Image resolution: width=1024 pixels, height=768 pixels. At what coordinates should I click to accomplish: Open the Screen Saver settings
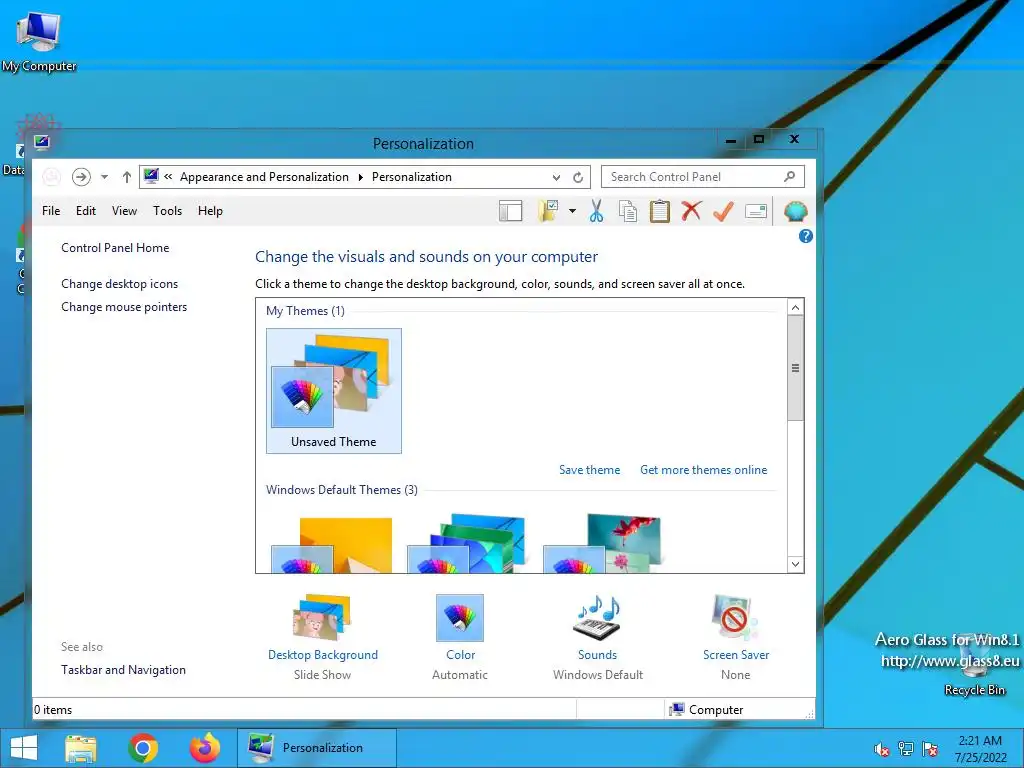point(735,637)
